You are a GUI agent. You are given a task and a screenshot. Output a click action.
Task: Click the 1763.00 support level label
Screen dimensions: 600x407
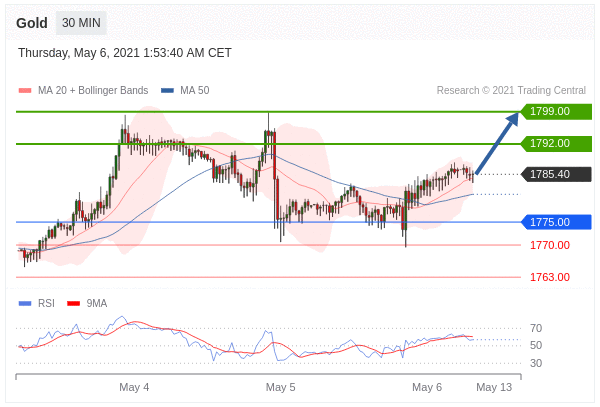(550, 277)
